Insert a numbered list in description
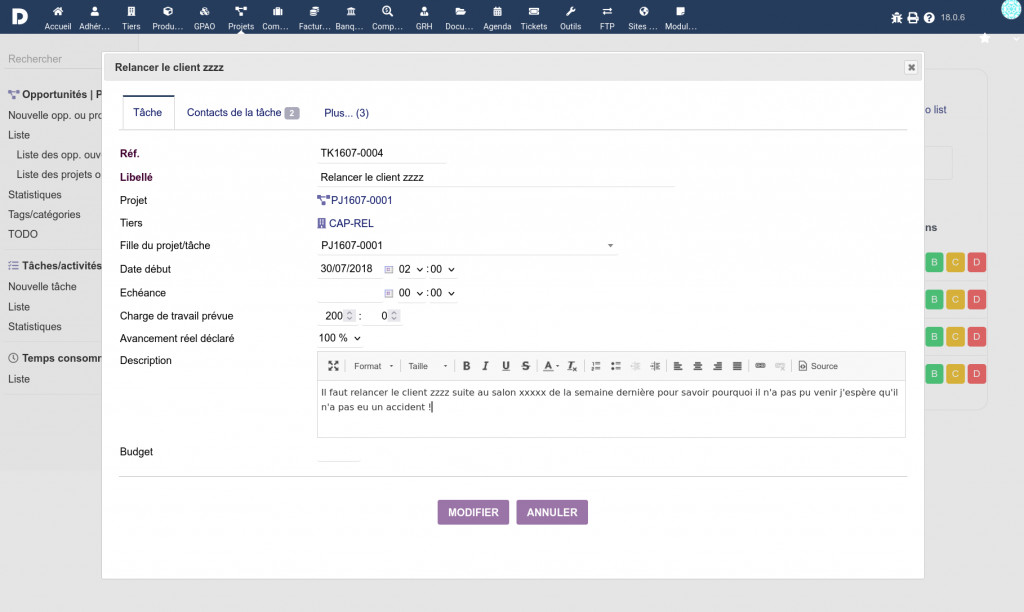 [x=596, y=366]
